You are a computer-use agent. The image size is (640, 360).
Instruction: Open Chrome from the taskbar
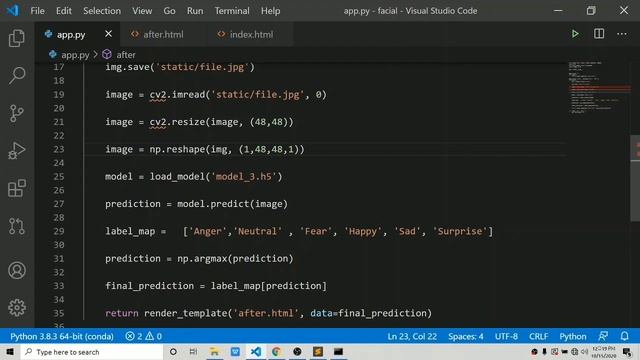(276, 351)
